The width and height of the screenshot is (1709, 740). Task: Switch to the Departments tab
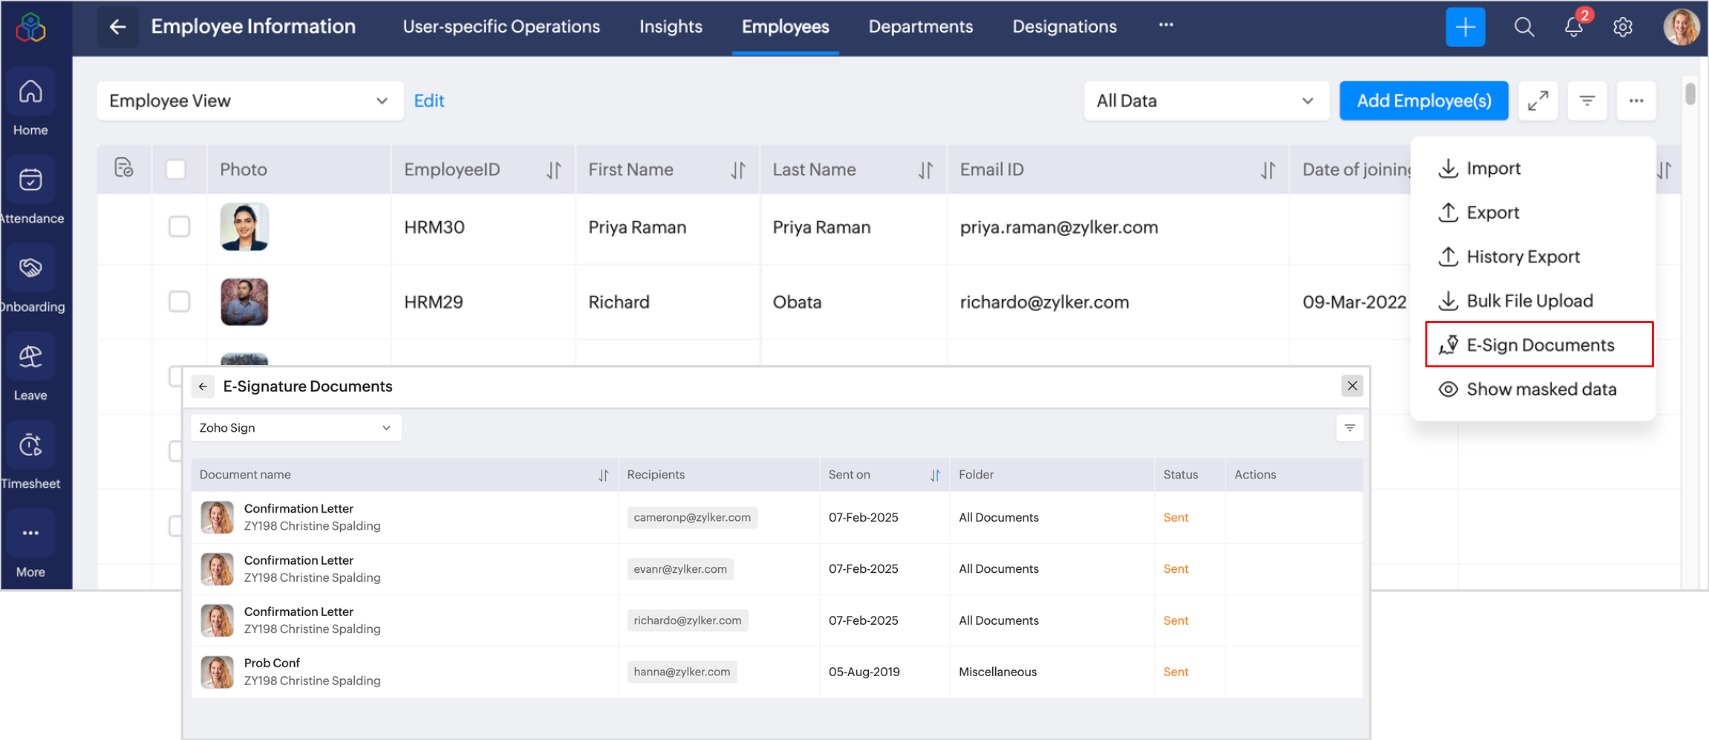pyautogui.click(x=920, y=27)
